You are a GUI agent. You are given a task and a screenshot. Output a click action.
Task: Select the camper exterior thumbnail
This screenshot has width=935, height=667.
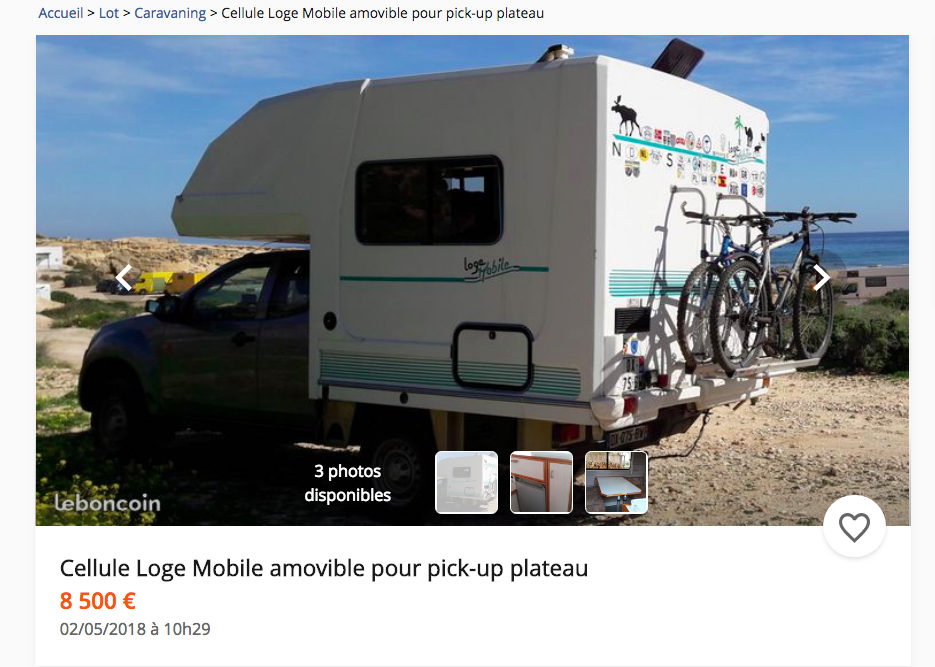466,482
